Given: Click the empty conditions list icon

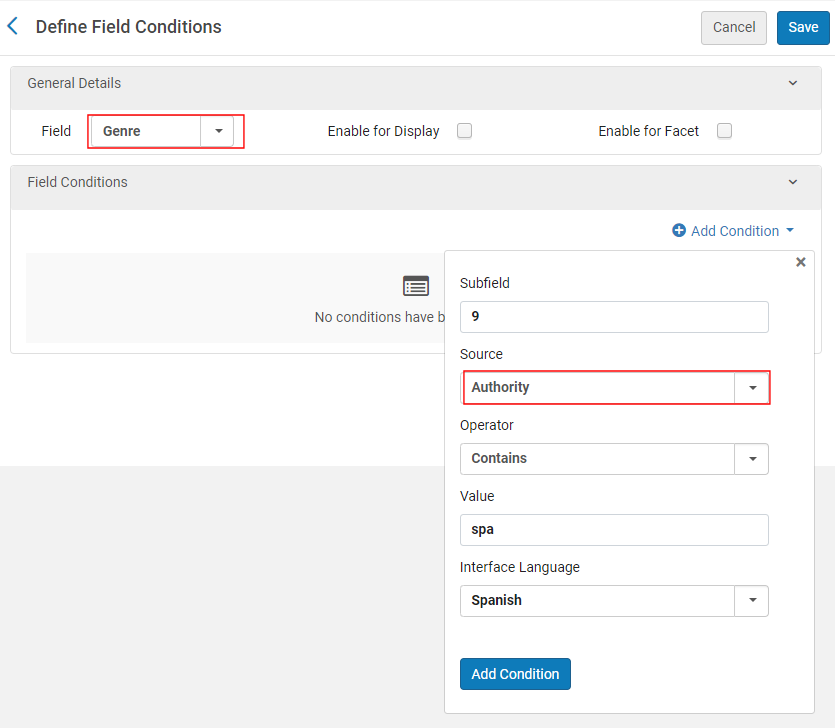Looking at the screenshot, I should (416, 286).
